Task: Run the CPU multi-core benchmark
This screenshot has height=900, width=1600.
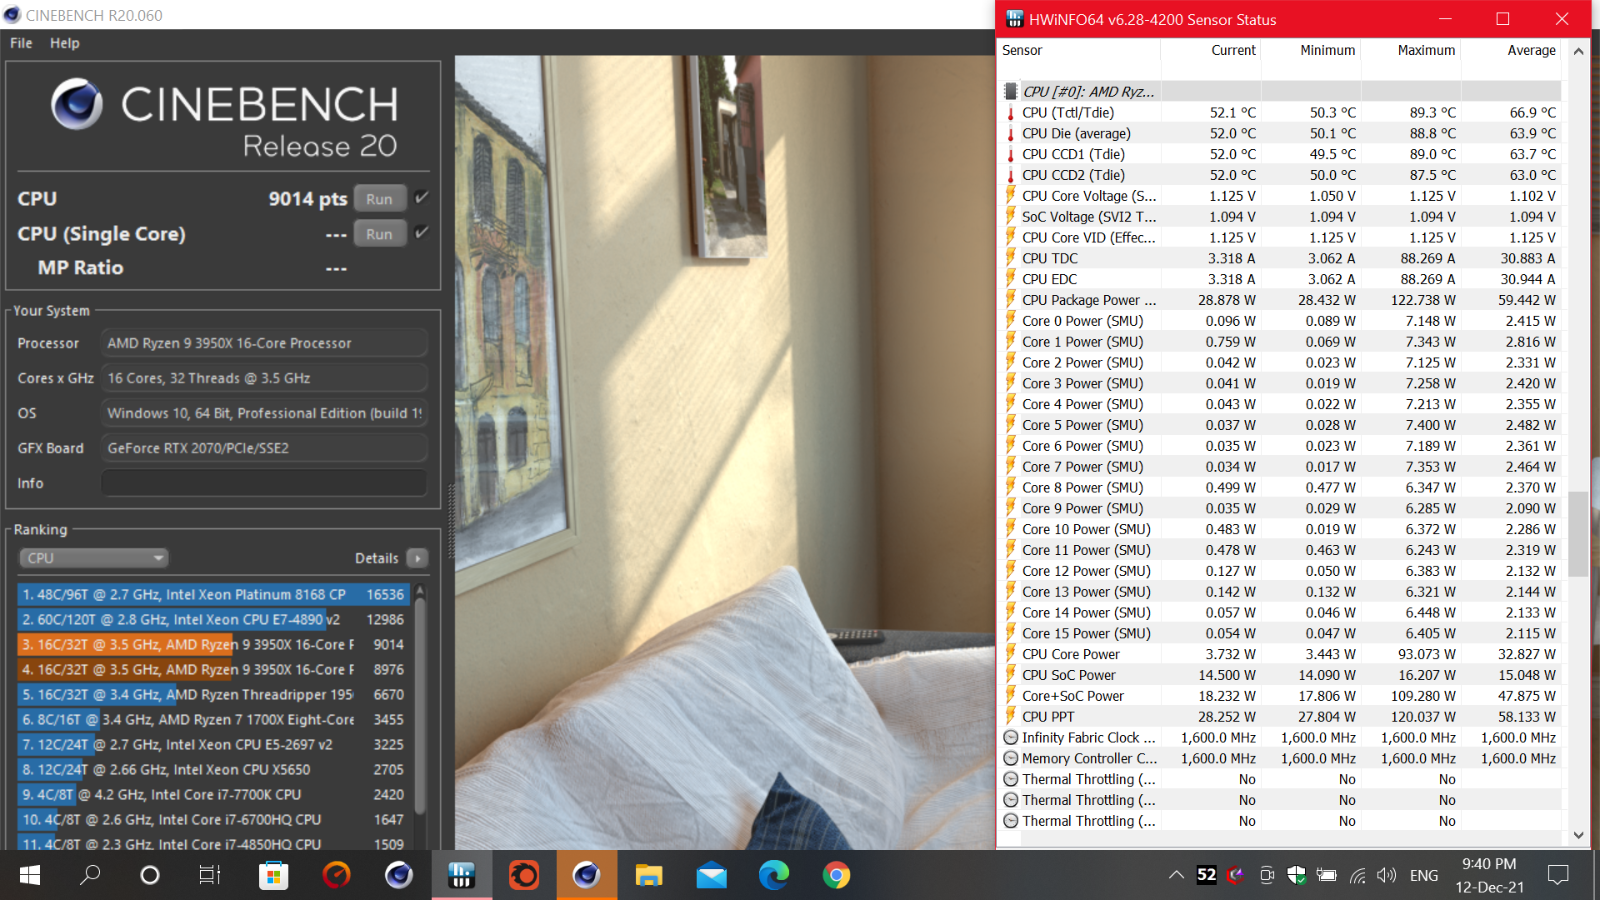Action: pyautogui.click(x=379, y=199)
